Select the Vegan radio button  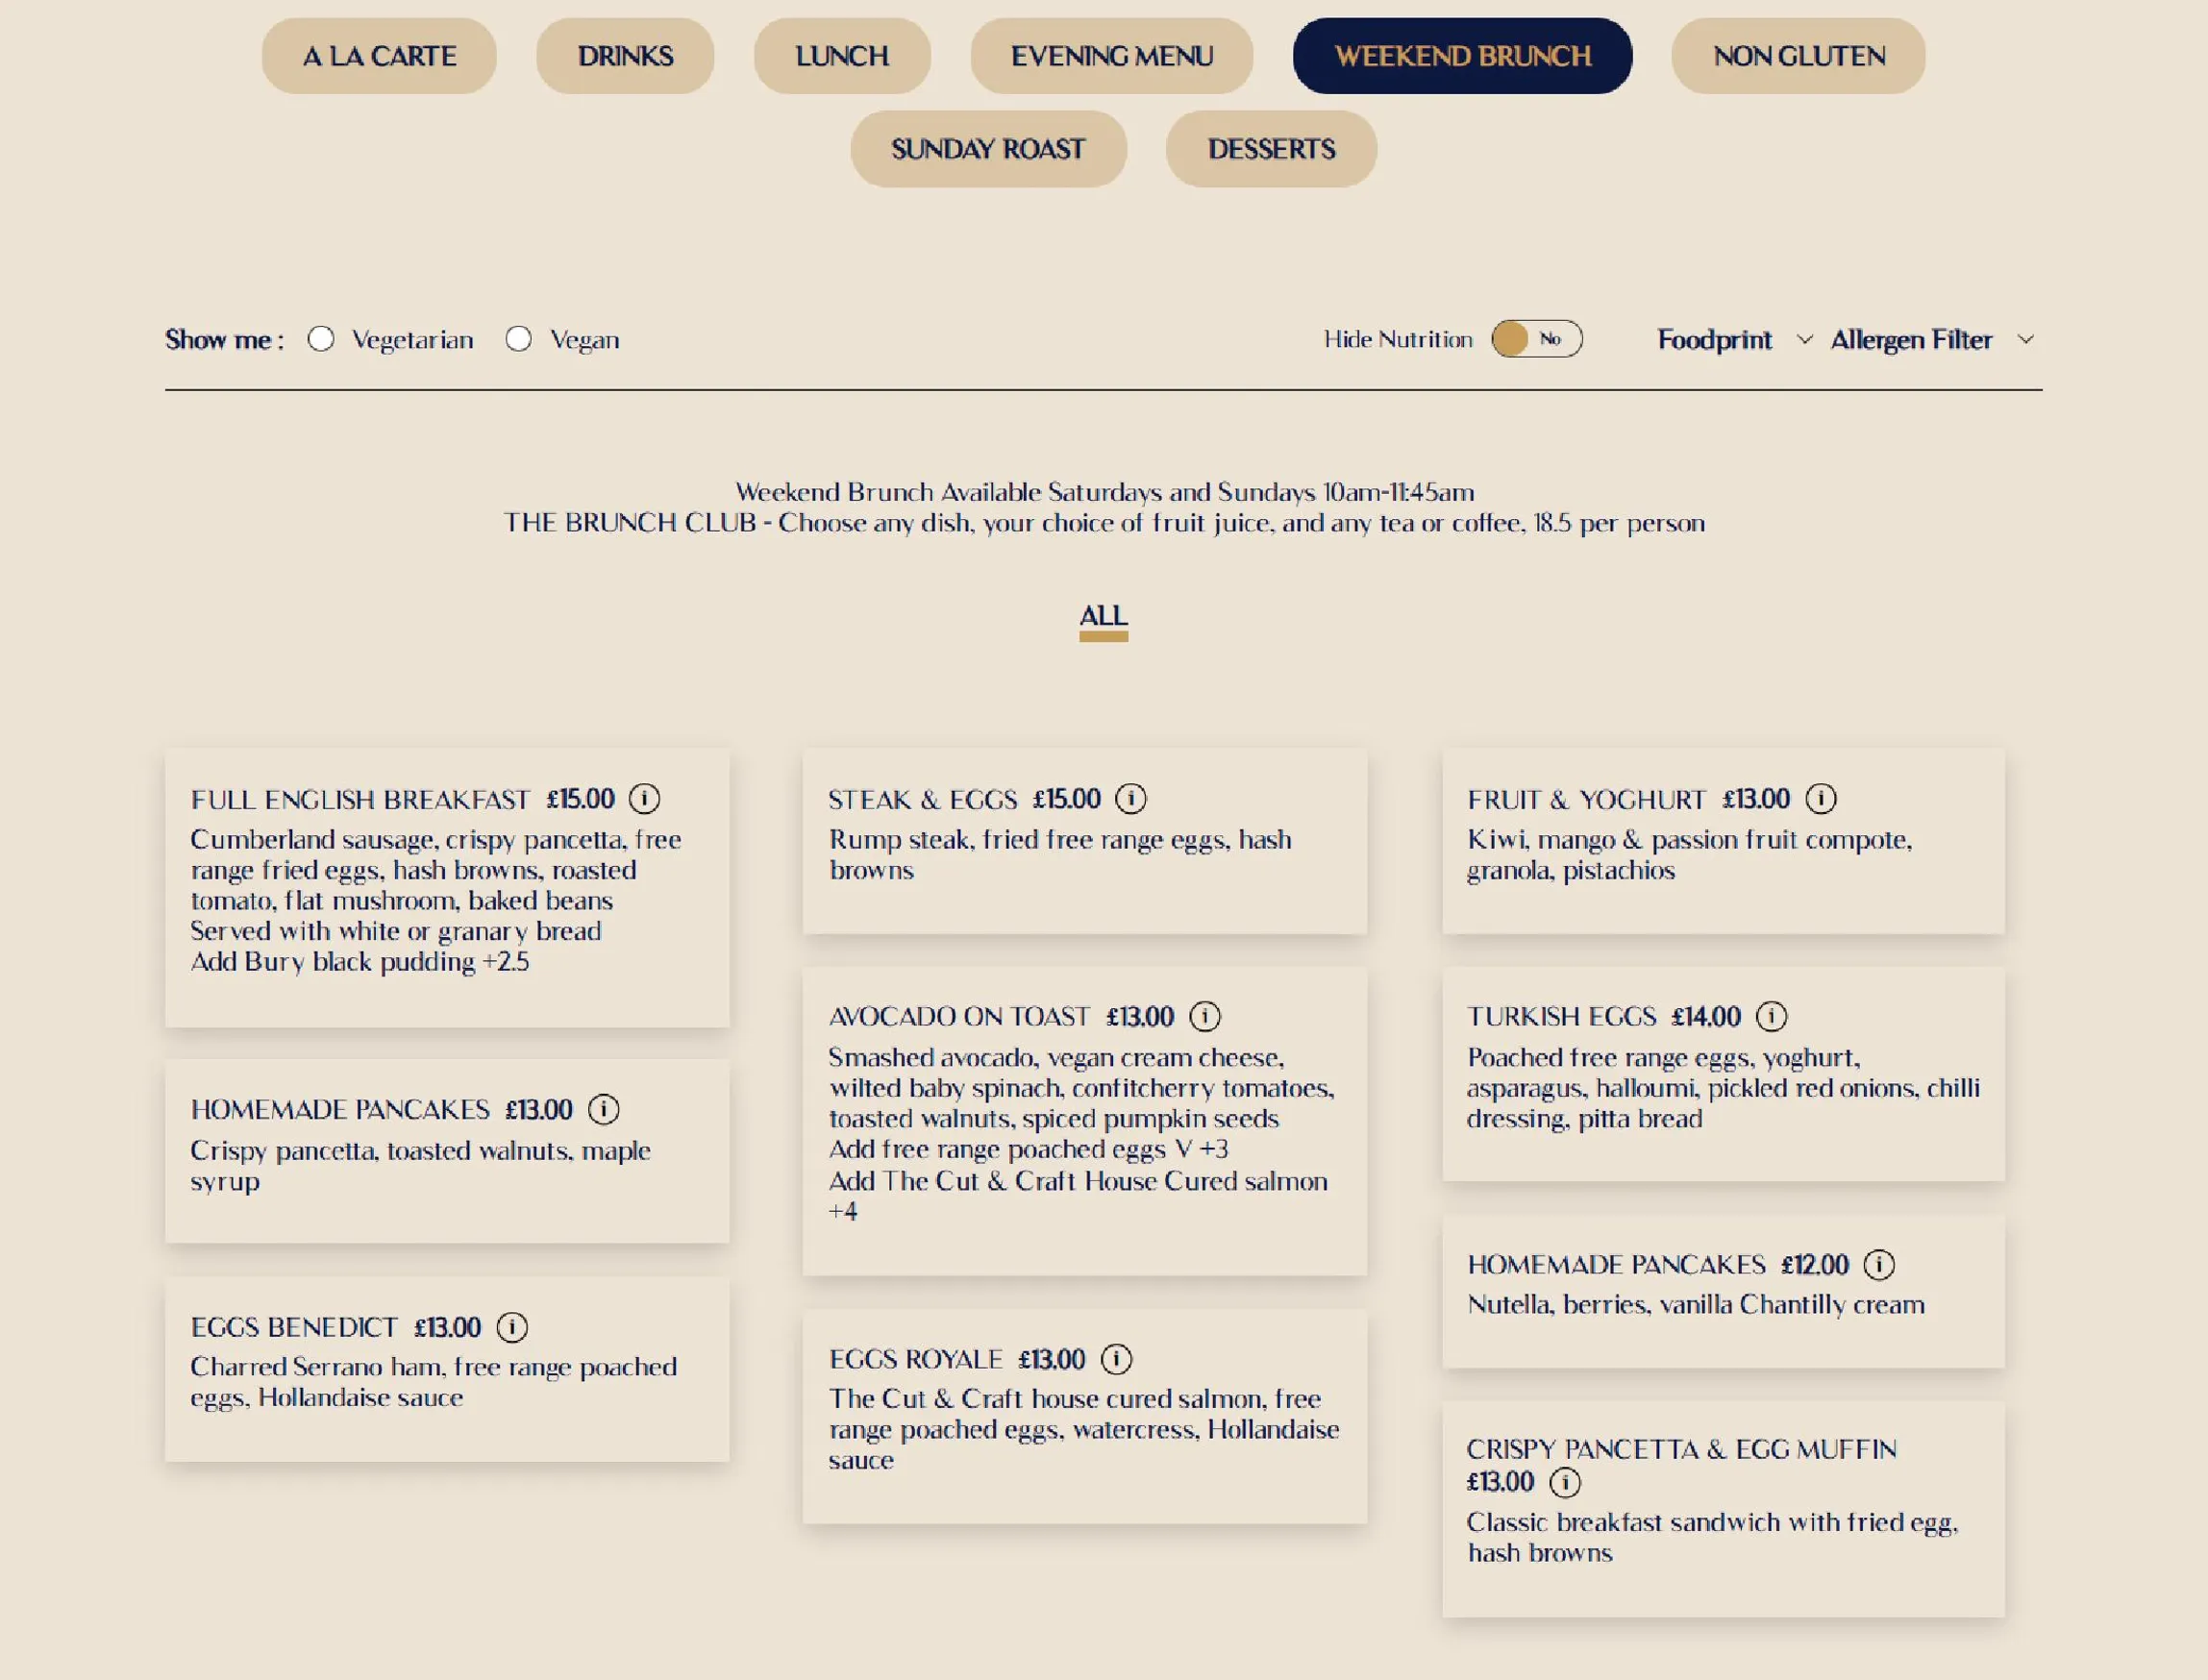click(x=518, y=339)
